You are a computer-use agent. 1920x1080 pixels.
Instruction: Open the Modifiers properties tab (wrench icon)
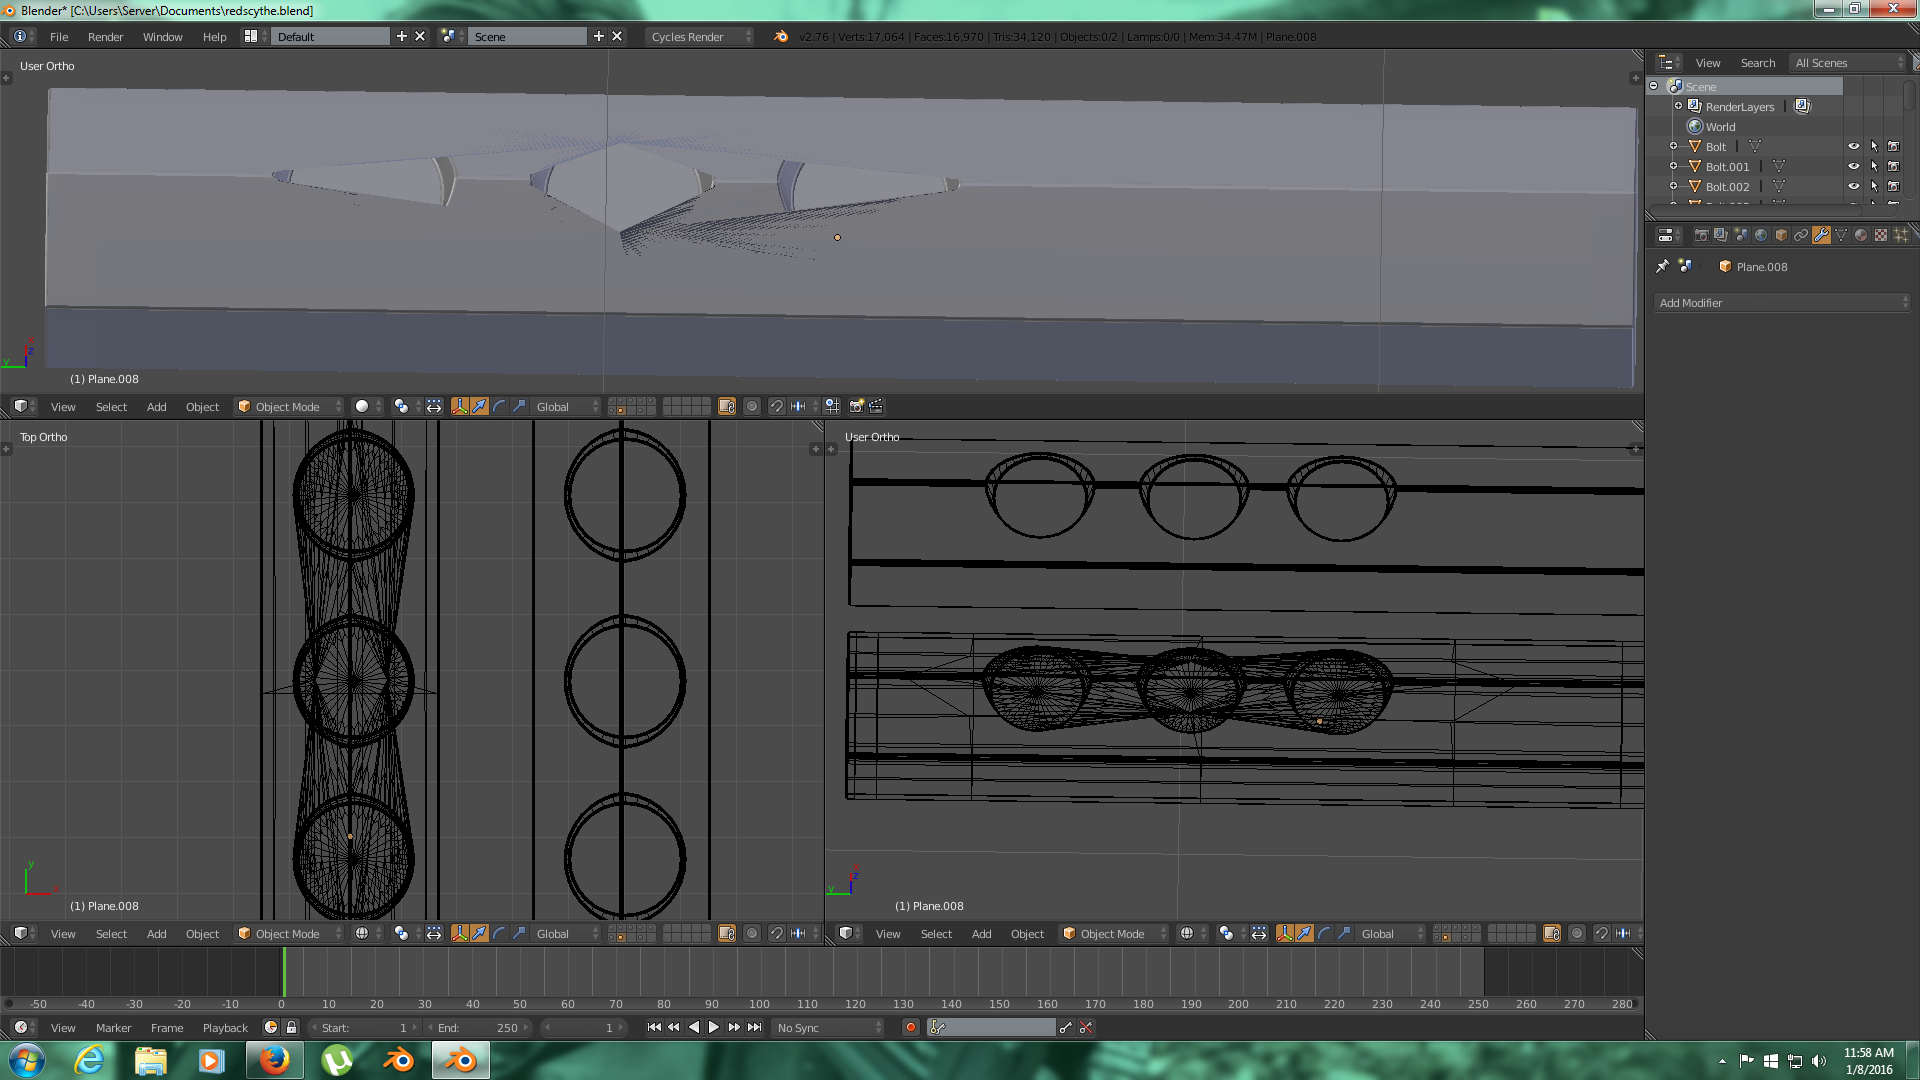1821,235
